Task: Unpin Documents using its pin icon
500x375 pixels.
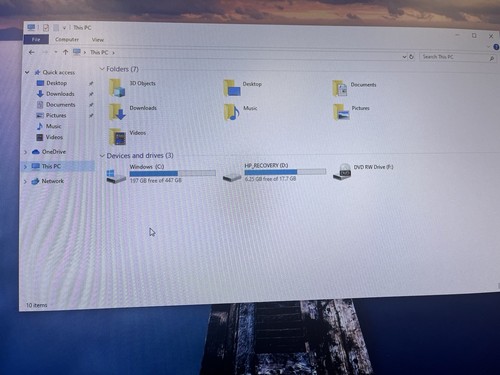Action: 91,105
